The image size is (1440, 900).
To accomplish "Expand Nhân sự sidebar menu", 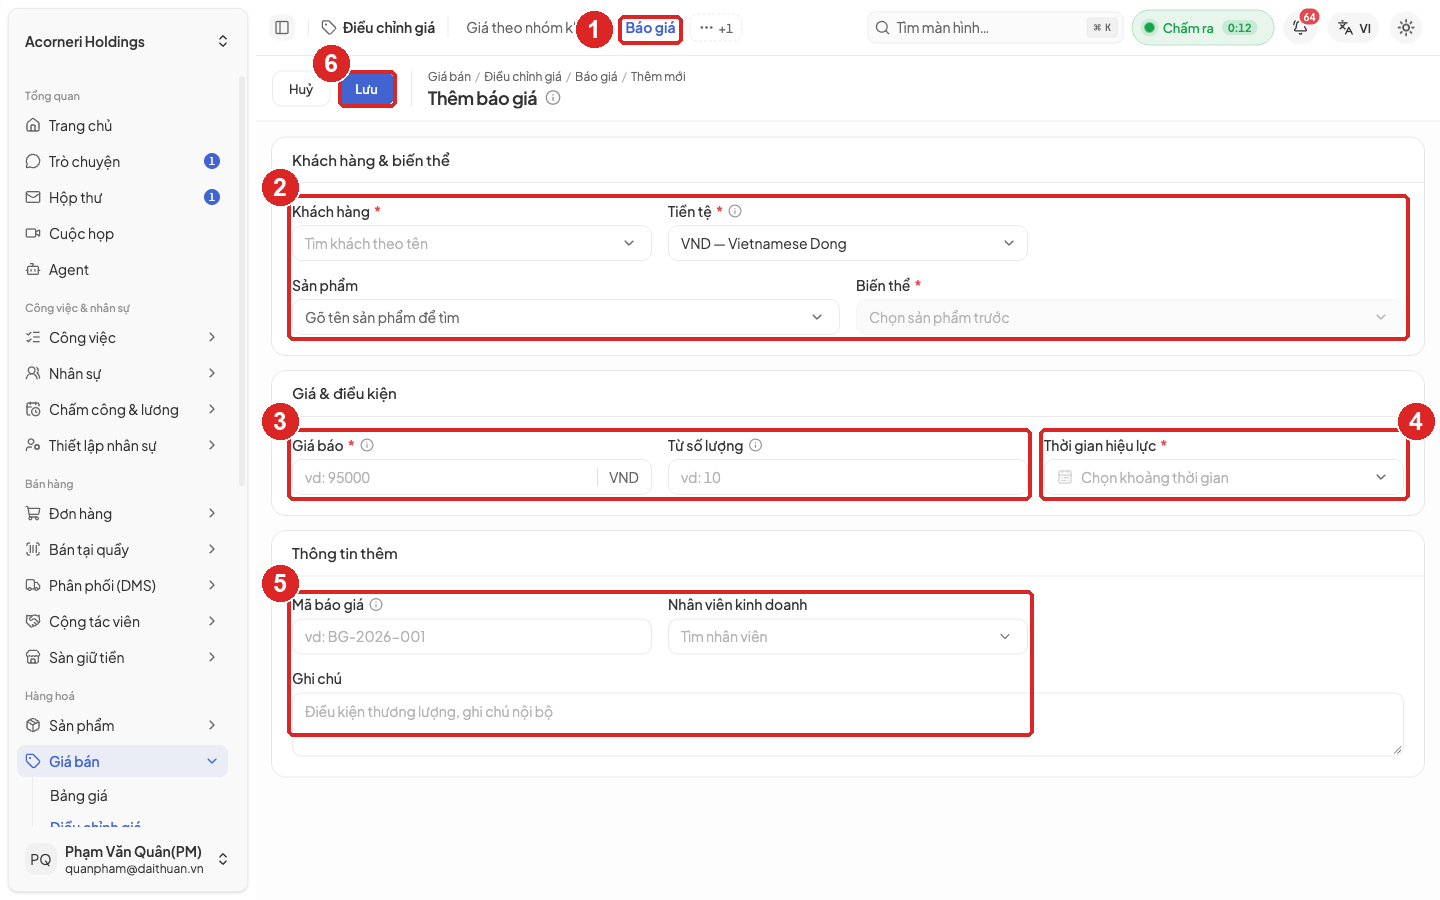I will click(122, 374).
